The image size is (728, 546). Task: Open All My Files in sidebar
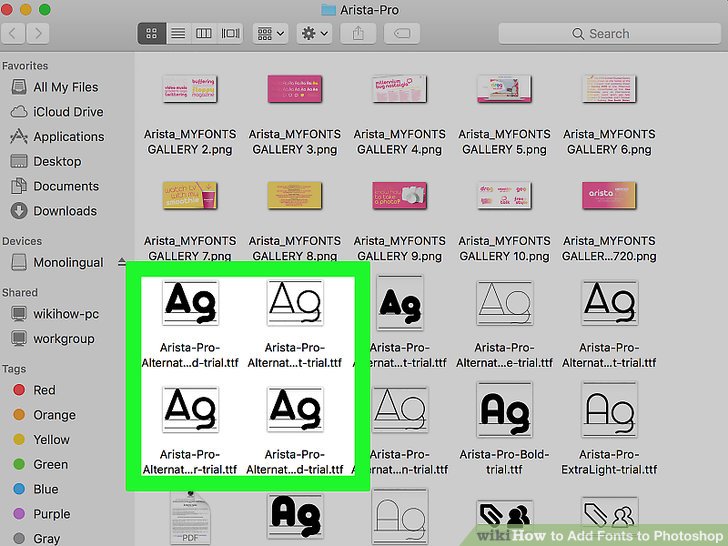pos(55,87)
